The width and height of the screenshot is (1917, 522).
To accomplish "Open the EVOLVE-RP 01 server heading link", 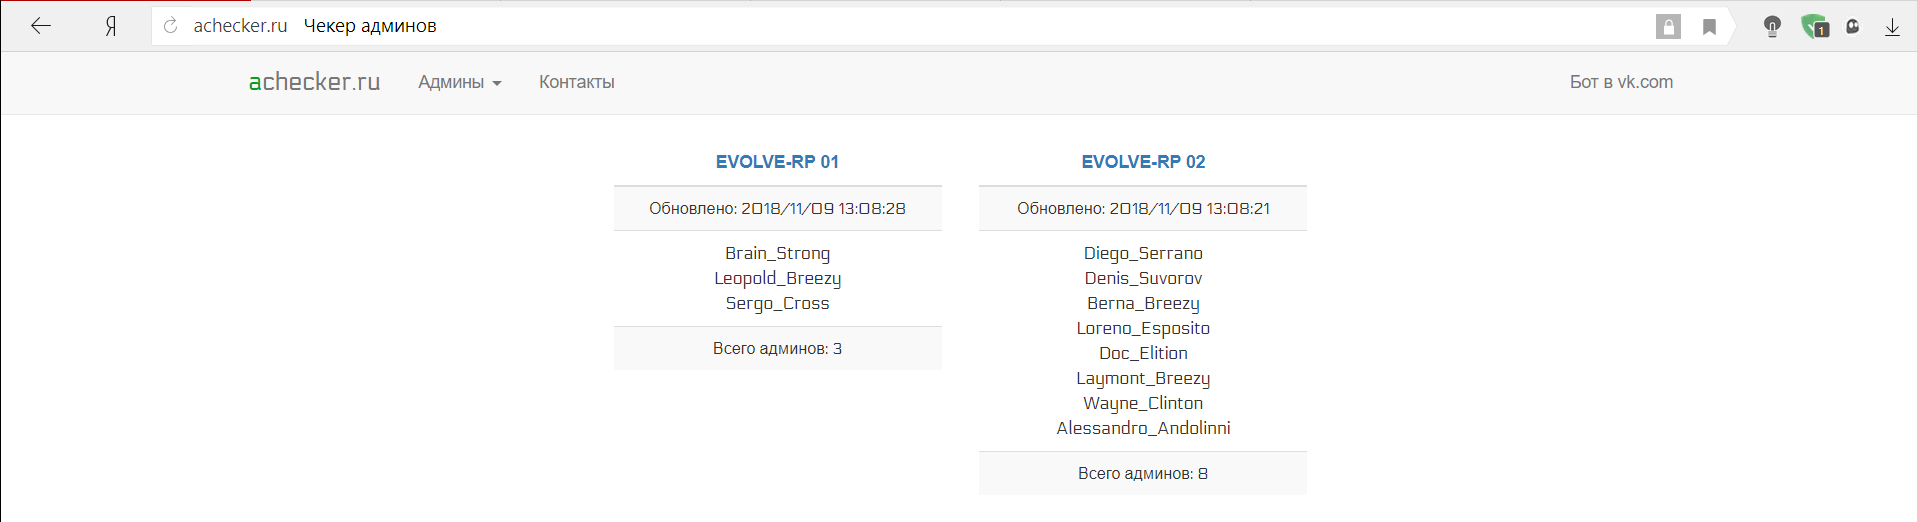I will click(x=777, y=162).
